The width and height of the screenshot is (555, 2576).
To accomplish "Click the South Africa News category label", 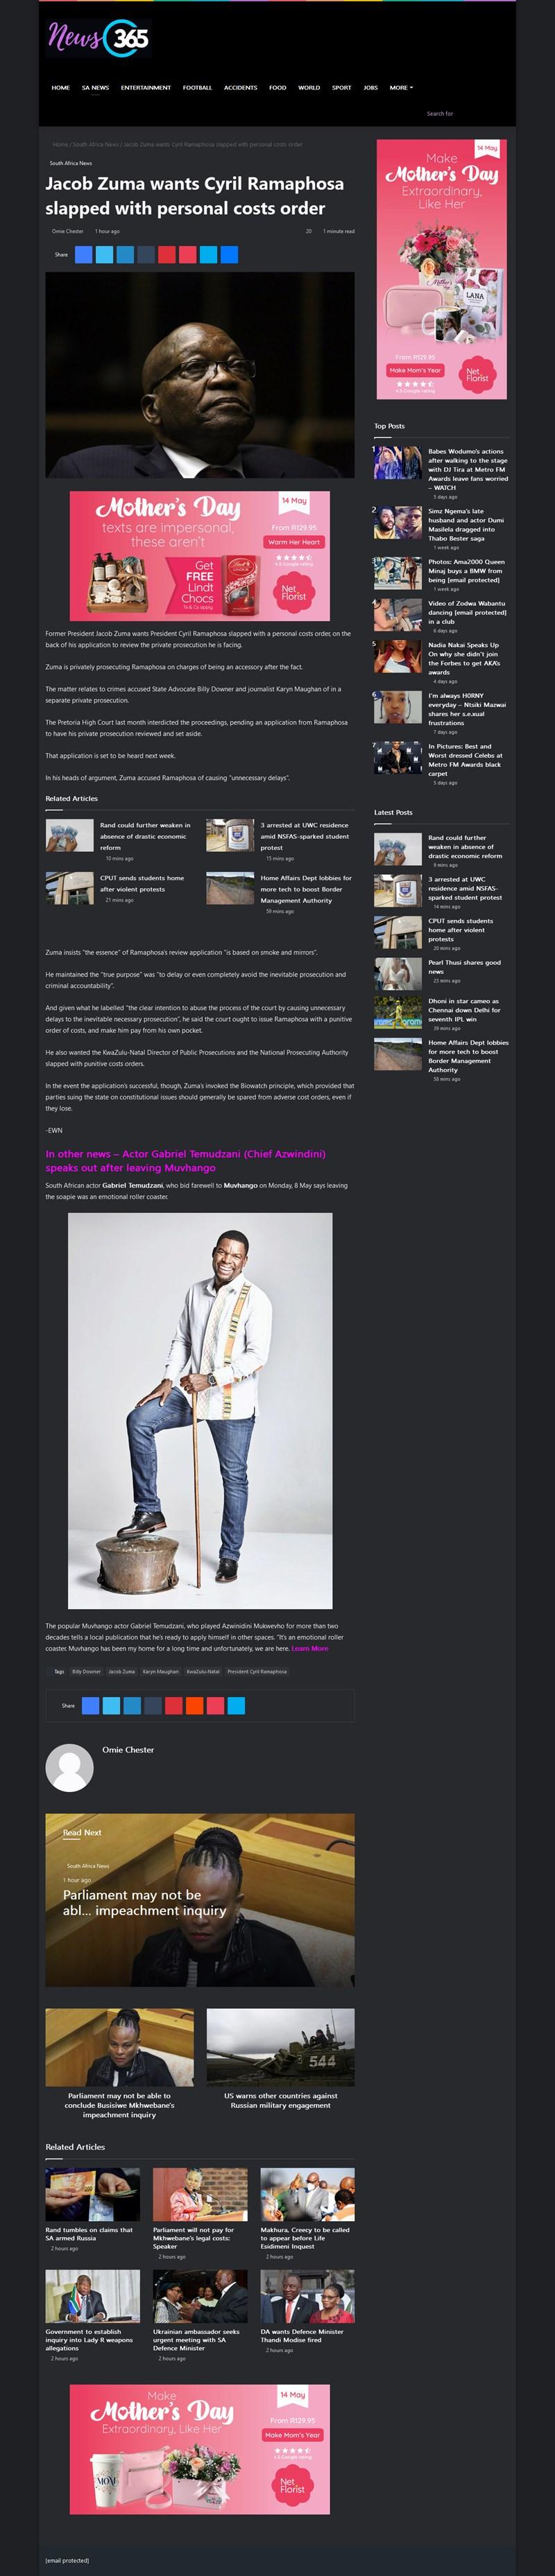I will [71, 163].
